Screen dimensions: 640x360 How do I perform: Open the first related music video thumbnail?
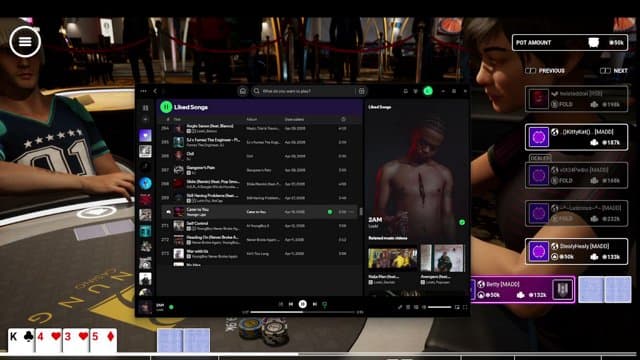392,258
